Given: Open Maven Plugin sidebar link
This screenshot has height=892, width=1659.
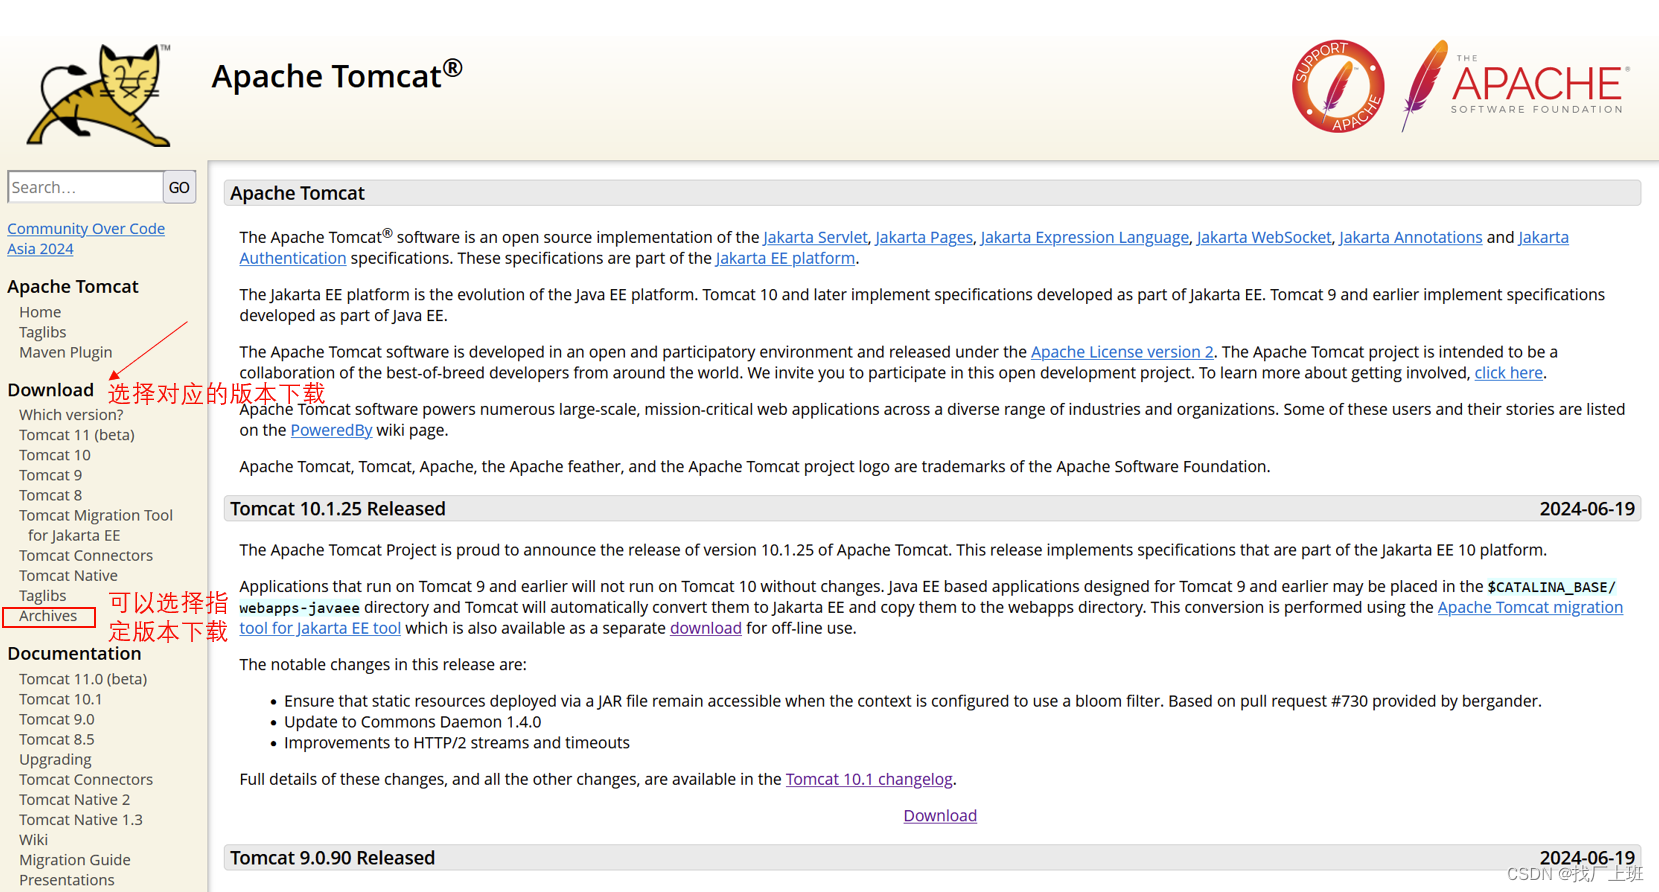Looking at the screenshot, I should (x=65, y=352).
